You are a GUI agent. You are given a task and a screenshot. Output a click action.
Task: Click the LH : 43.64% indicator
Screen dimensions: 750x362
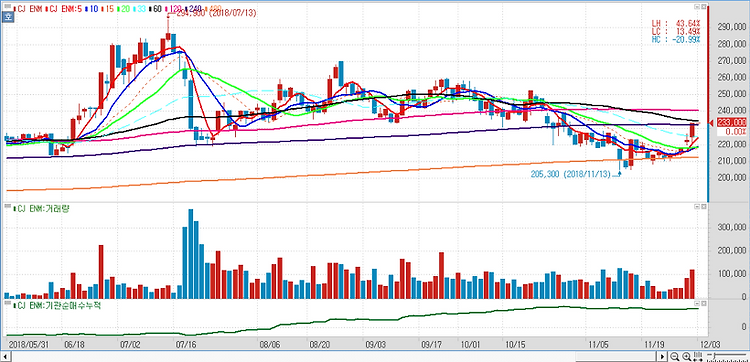click(x=676, y=23)
